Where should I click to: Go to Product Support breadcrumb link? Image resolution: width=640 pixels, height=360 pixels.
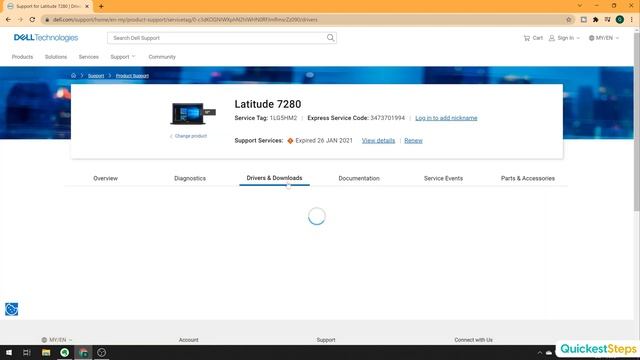pyautogui.click(x=132, y=76)
